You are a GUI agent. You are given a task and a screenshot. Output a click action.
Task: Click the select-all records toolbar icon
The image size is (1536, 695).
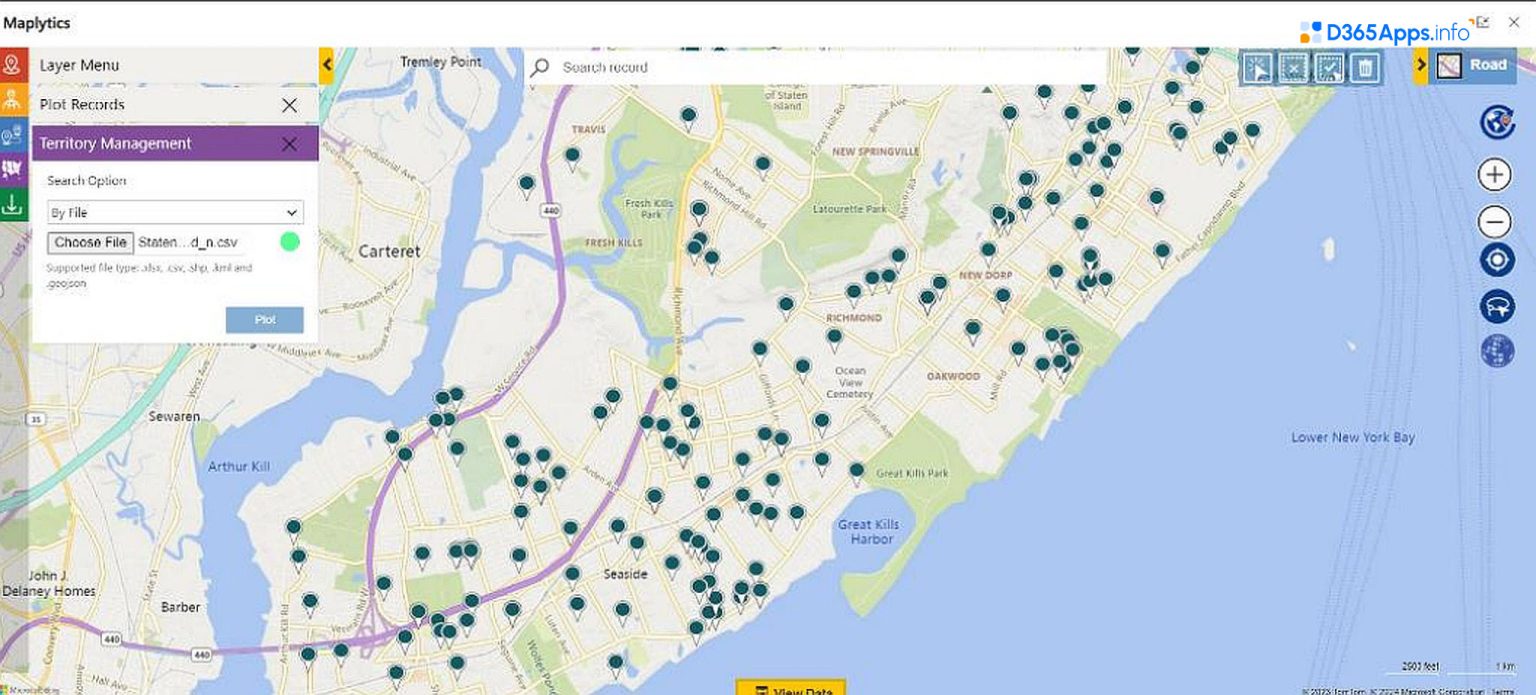pos(1330,66)
